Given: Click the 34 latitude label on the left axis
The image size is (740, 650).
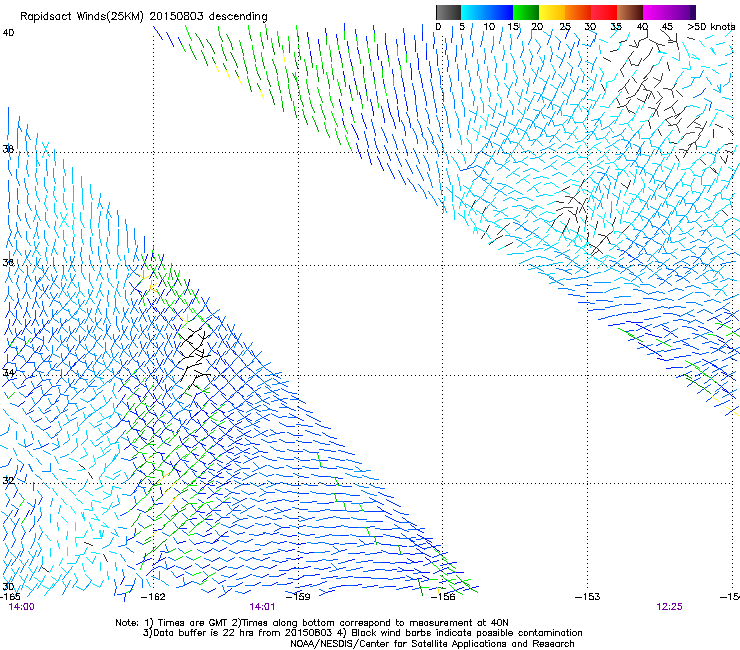Looking at the screenshot, I should [x=8, y=372].
